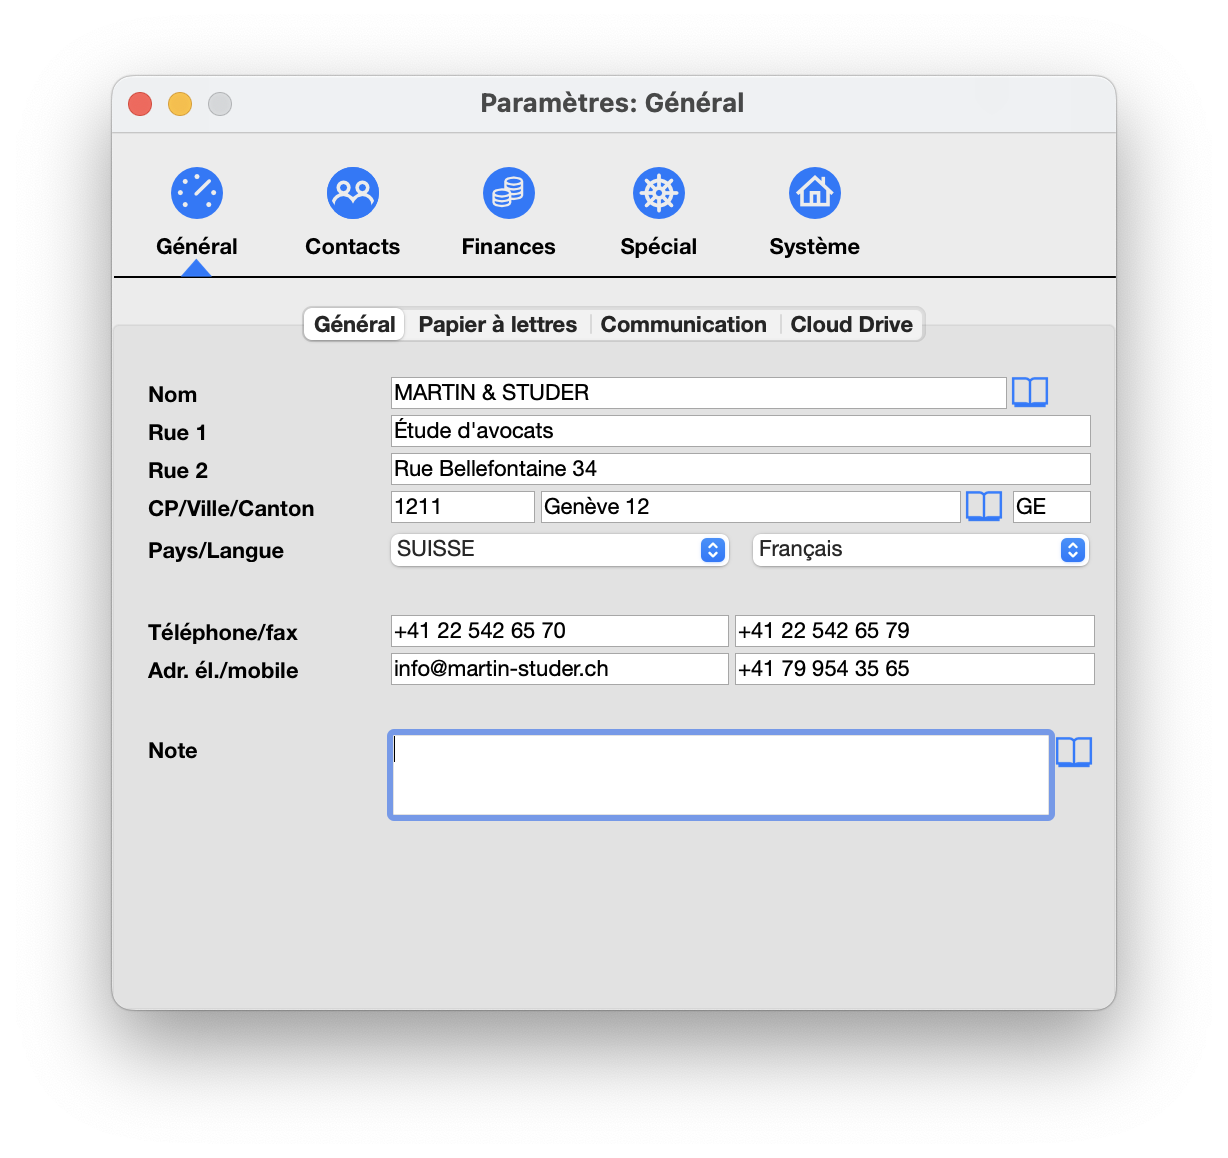Switch to the Communication tab
Screen dimensions: 1228x1158
[683, 324]
